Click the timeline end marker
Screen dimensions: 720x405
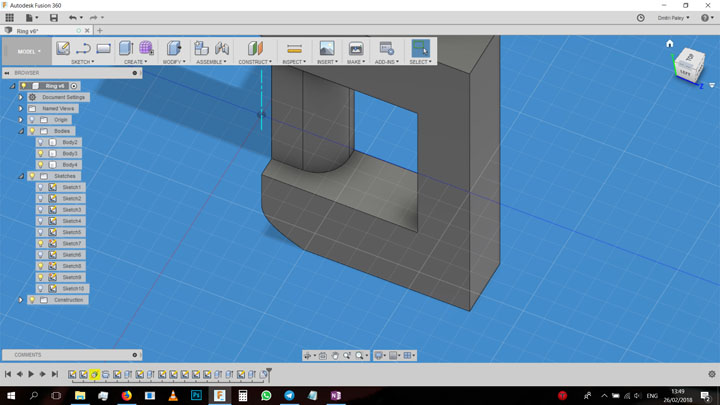tap(269, 373)
